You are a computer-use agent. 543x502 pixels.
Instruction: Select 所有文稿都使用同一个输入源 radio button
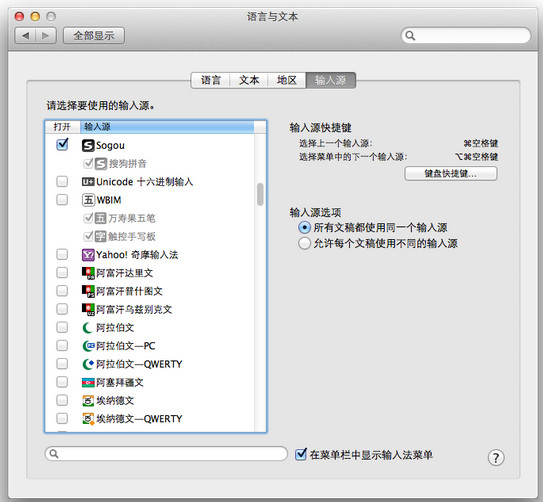tap(304, 227)
